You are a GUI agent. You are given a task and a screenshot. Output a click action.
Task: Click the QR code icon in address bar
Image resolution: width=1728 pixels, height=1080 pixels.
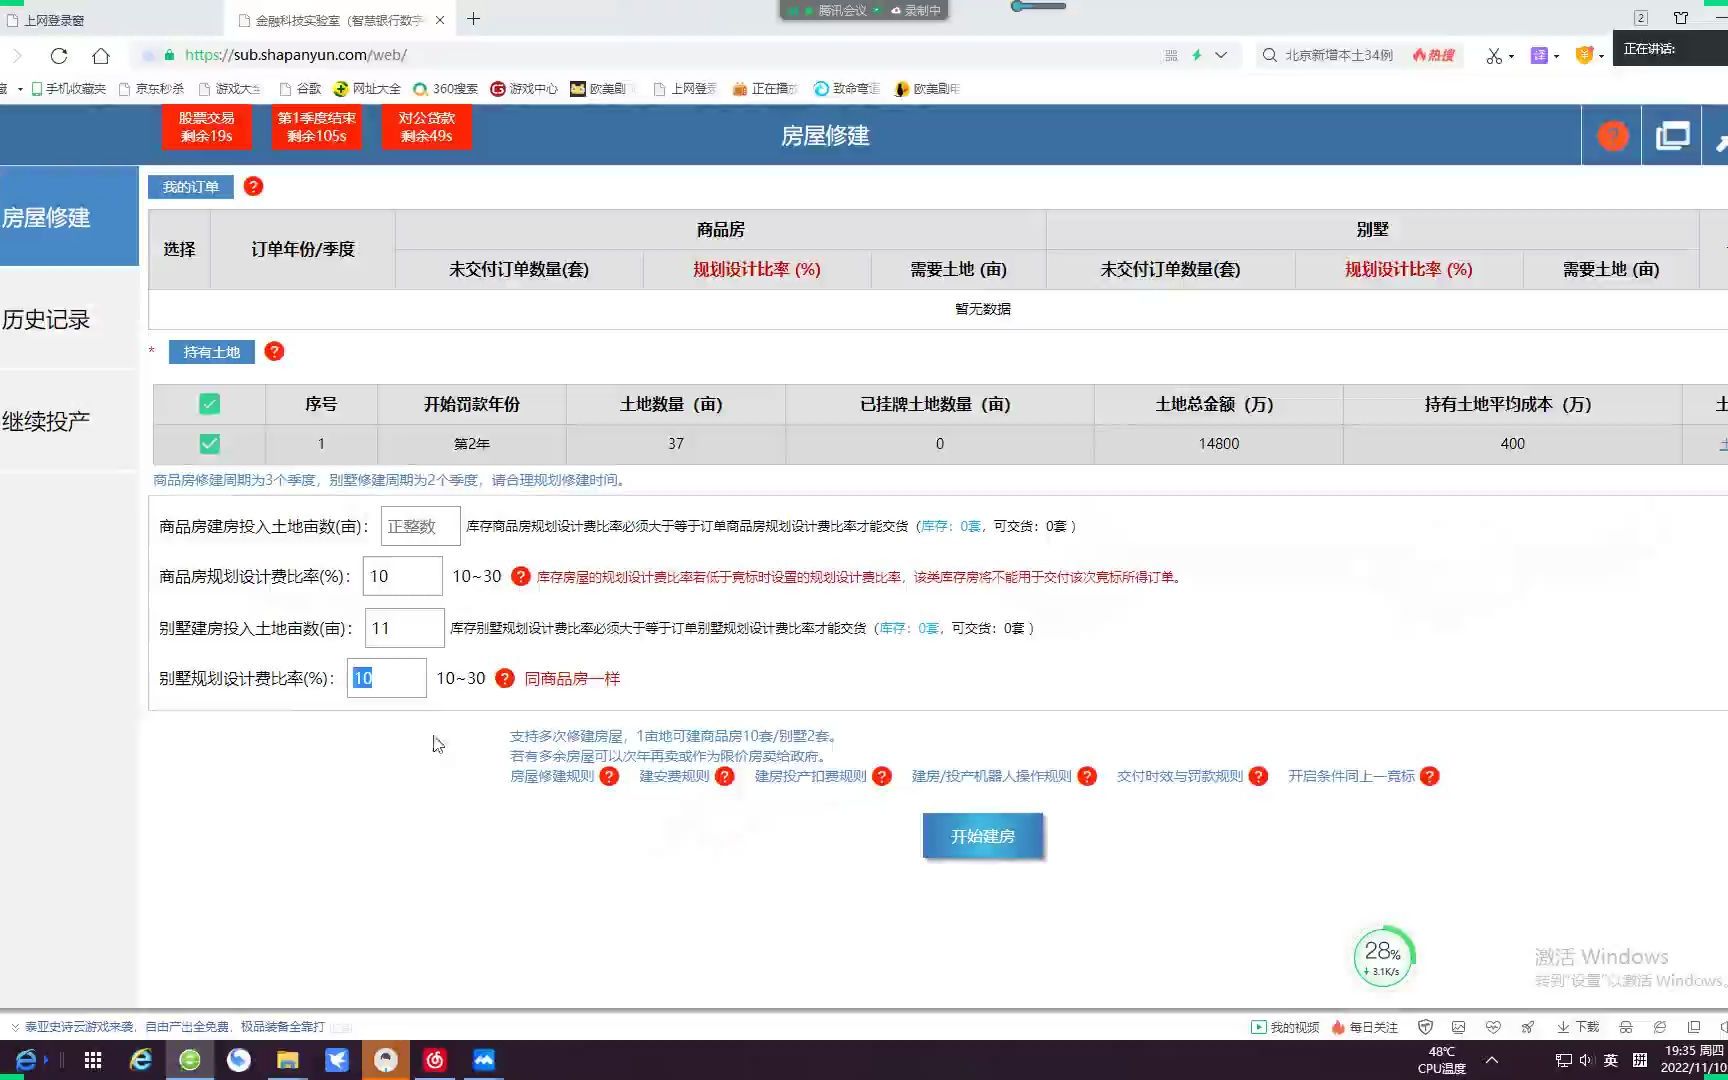pos(1171,55)
